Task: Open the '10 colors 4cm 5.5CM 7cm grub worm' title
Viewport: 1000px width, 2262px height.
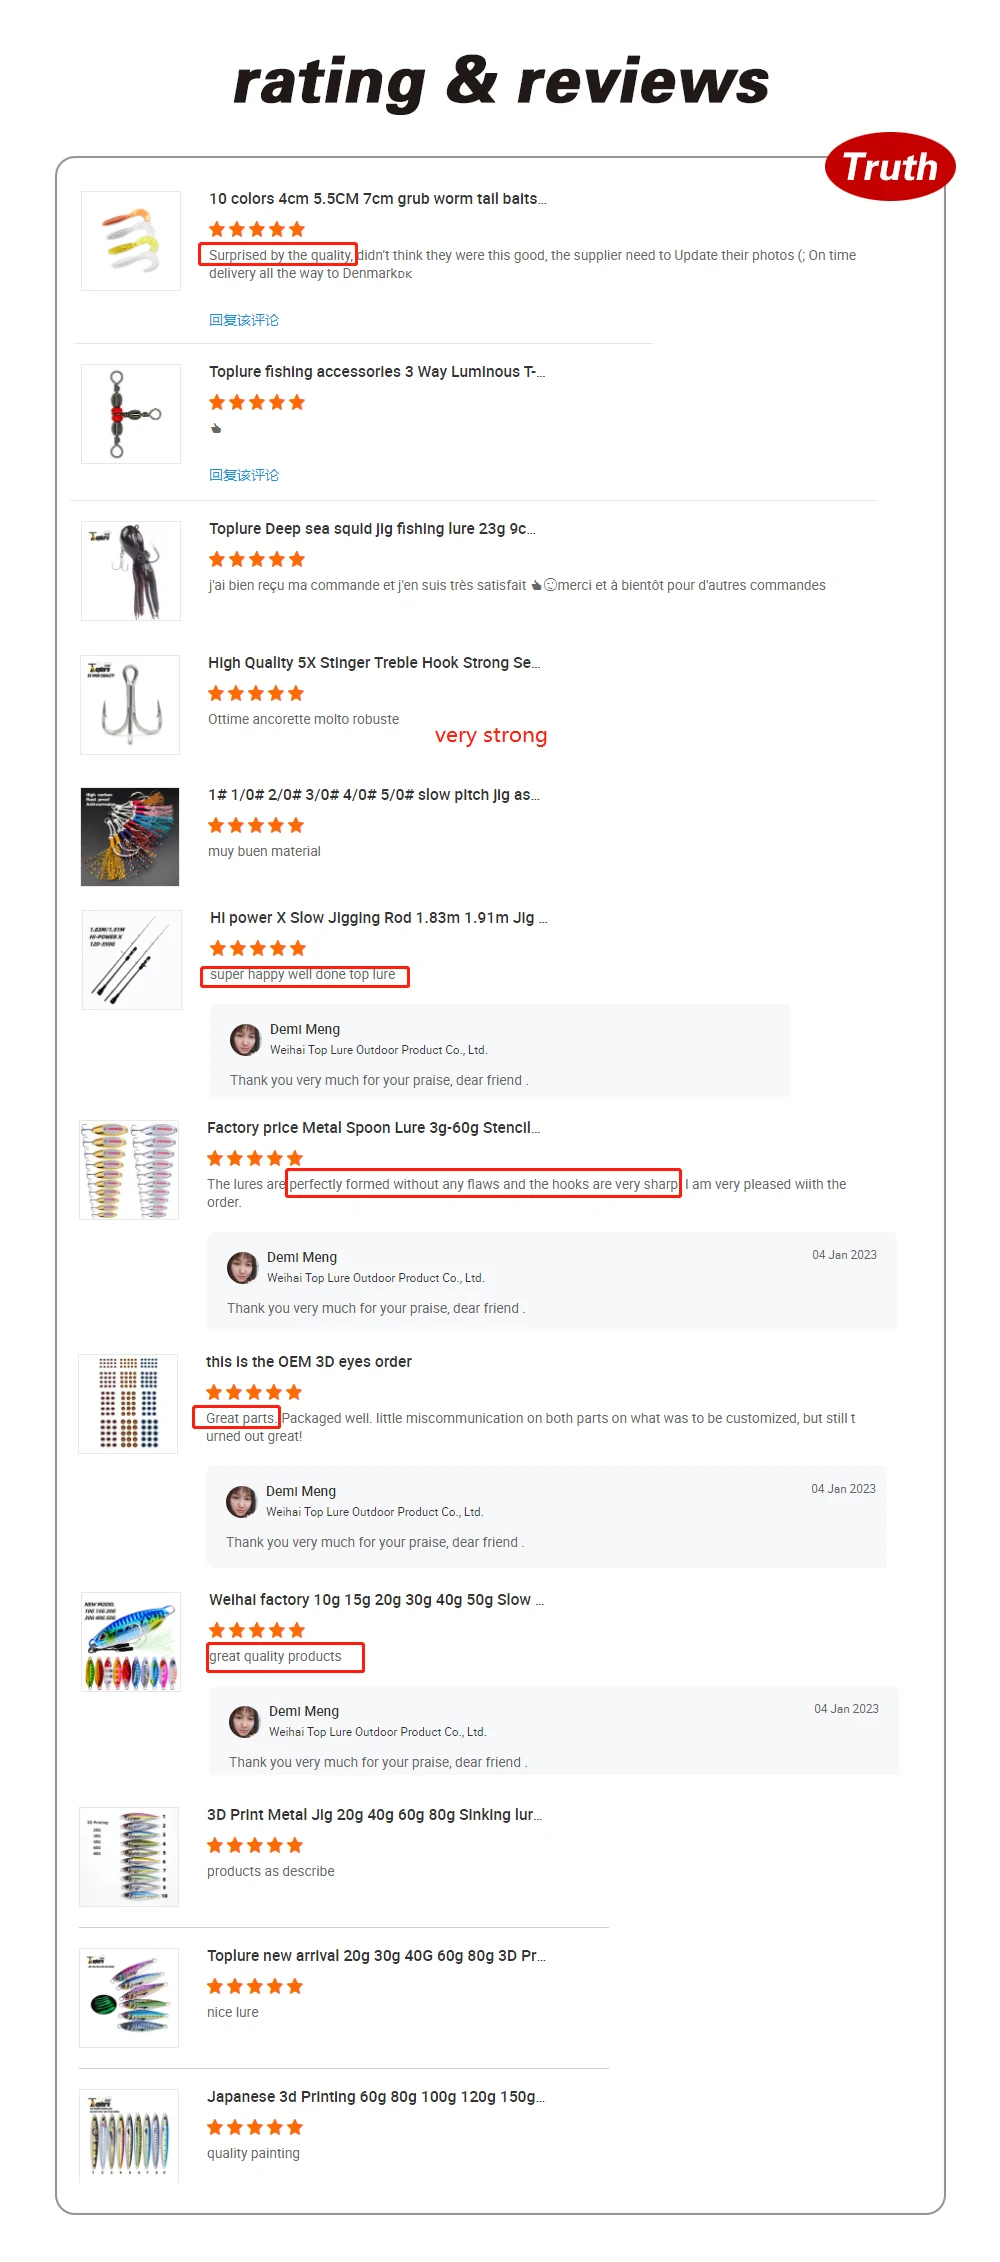Action: coord(377,199)
